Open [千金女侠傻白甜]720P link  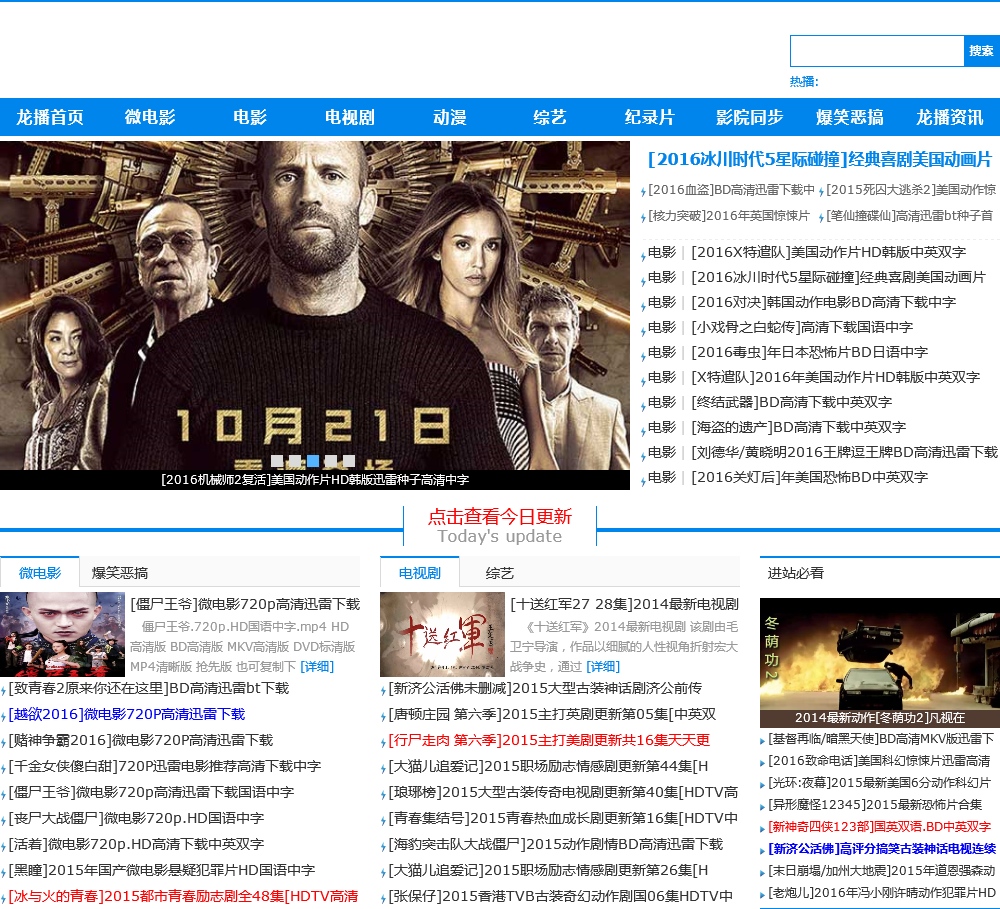tap(164, 766)
